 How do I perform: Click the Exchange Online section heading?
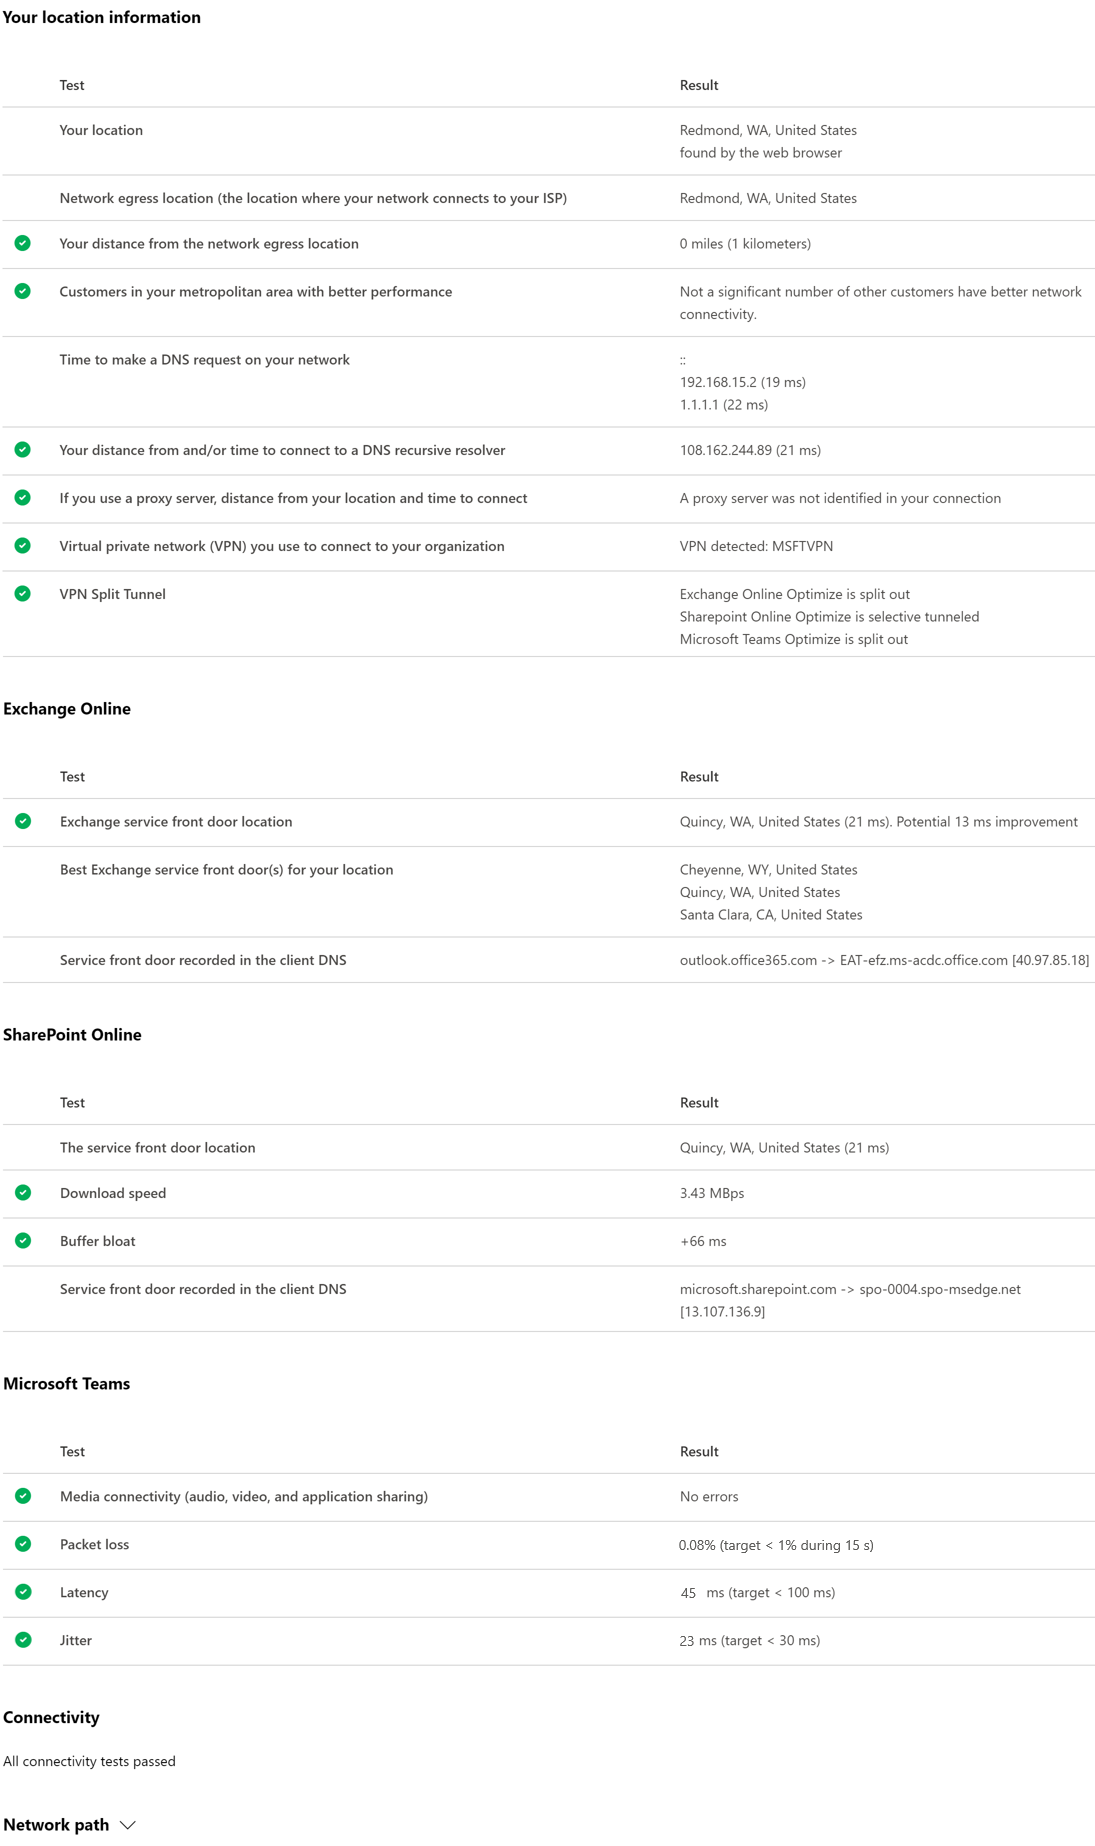pos(67,709)
